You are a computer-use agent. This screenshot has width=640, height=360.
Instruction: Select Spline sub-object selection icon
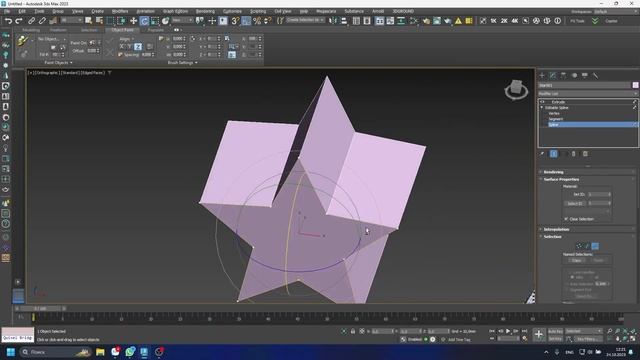(x=595, y=246)
